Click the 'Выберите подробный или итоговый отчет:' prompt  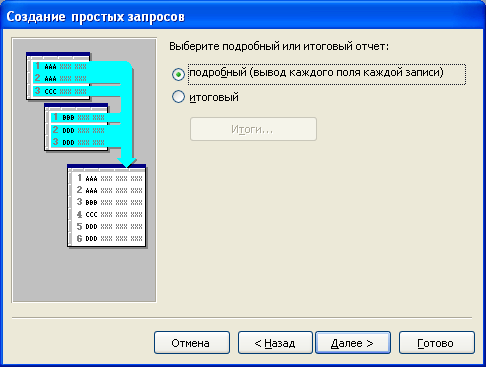[279, 46]
